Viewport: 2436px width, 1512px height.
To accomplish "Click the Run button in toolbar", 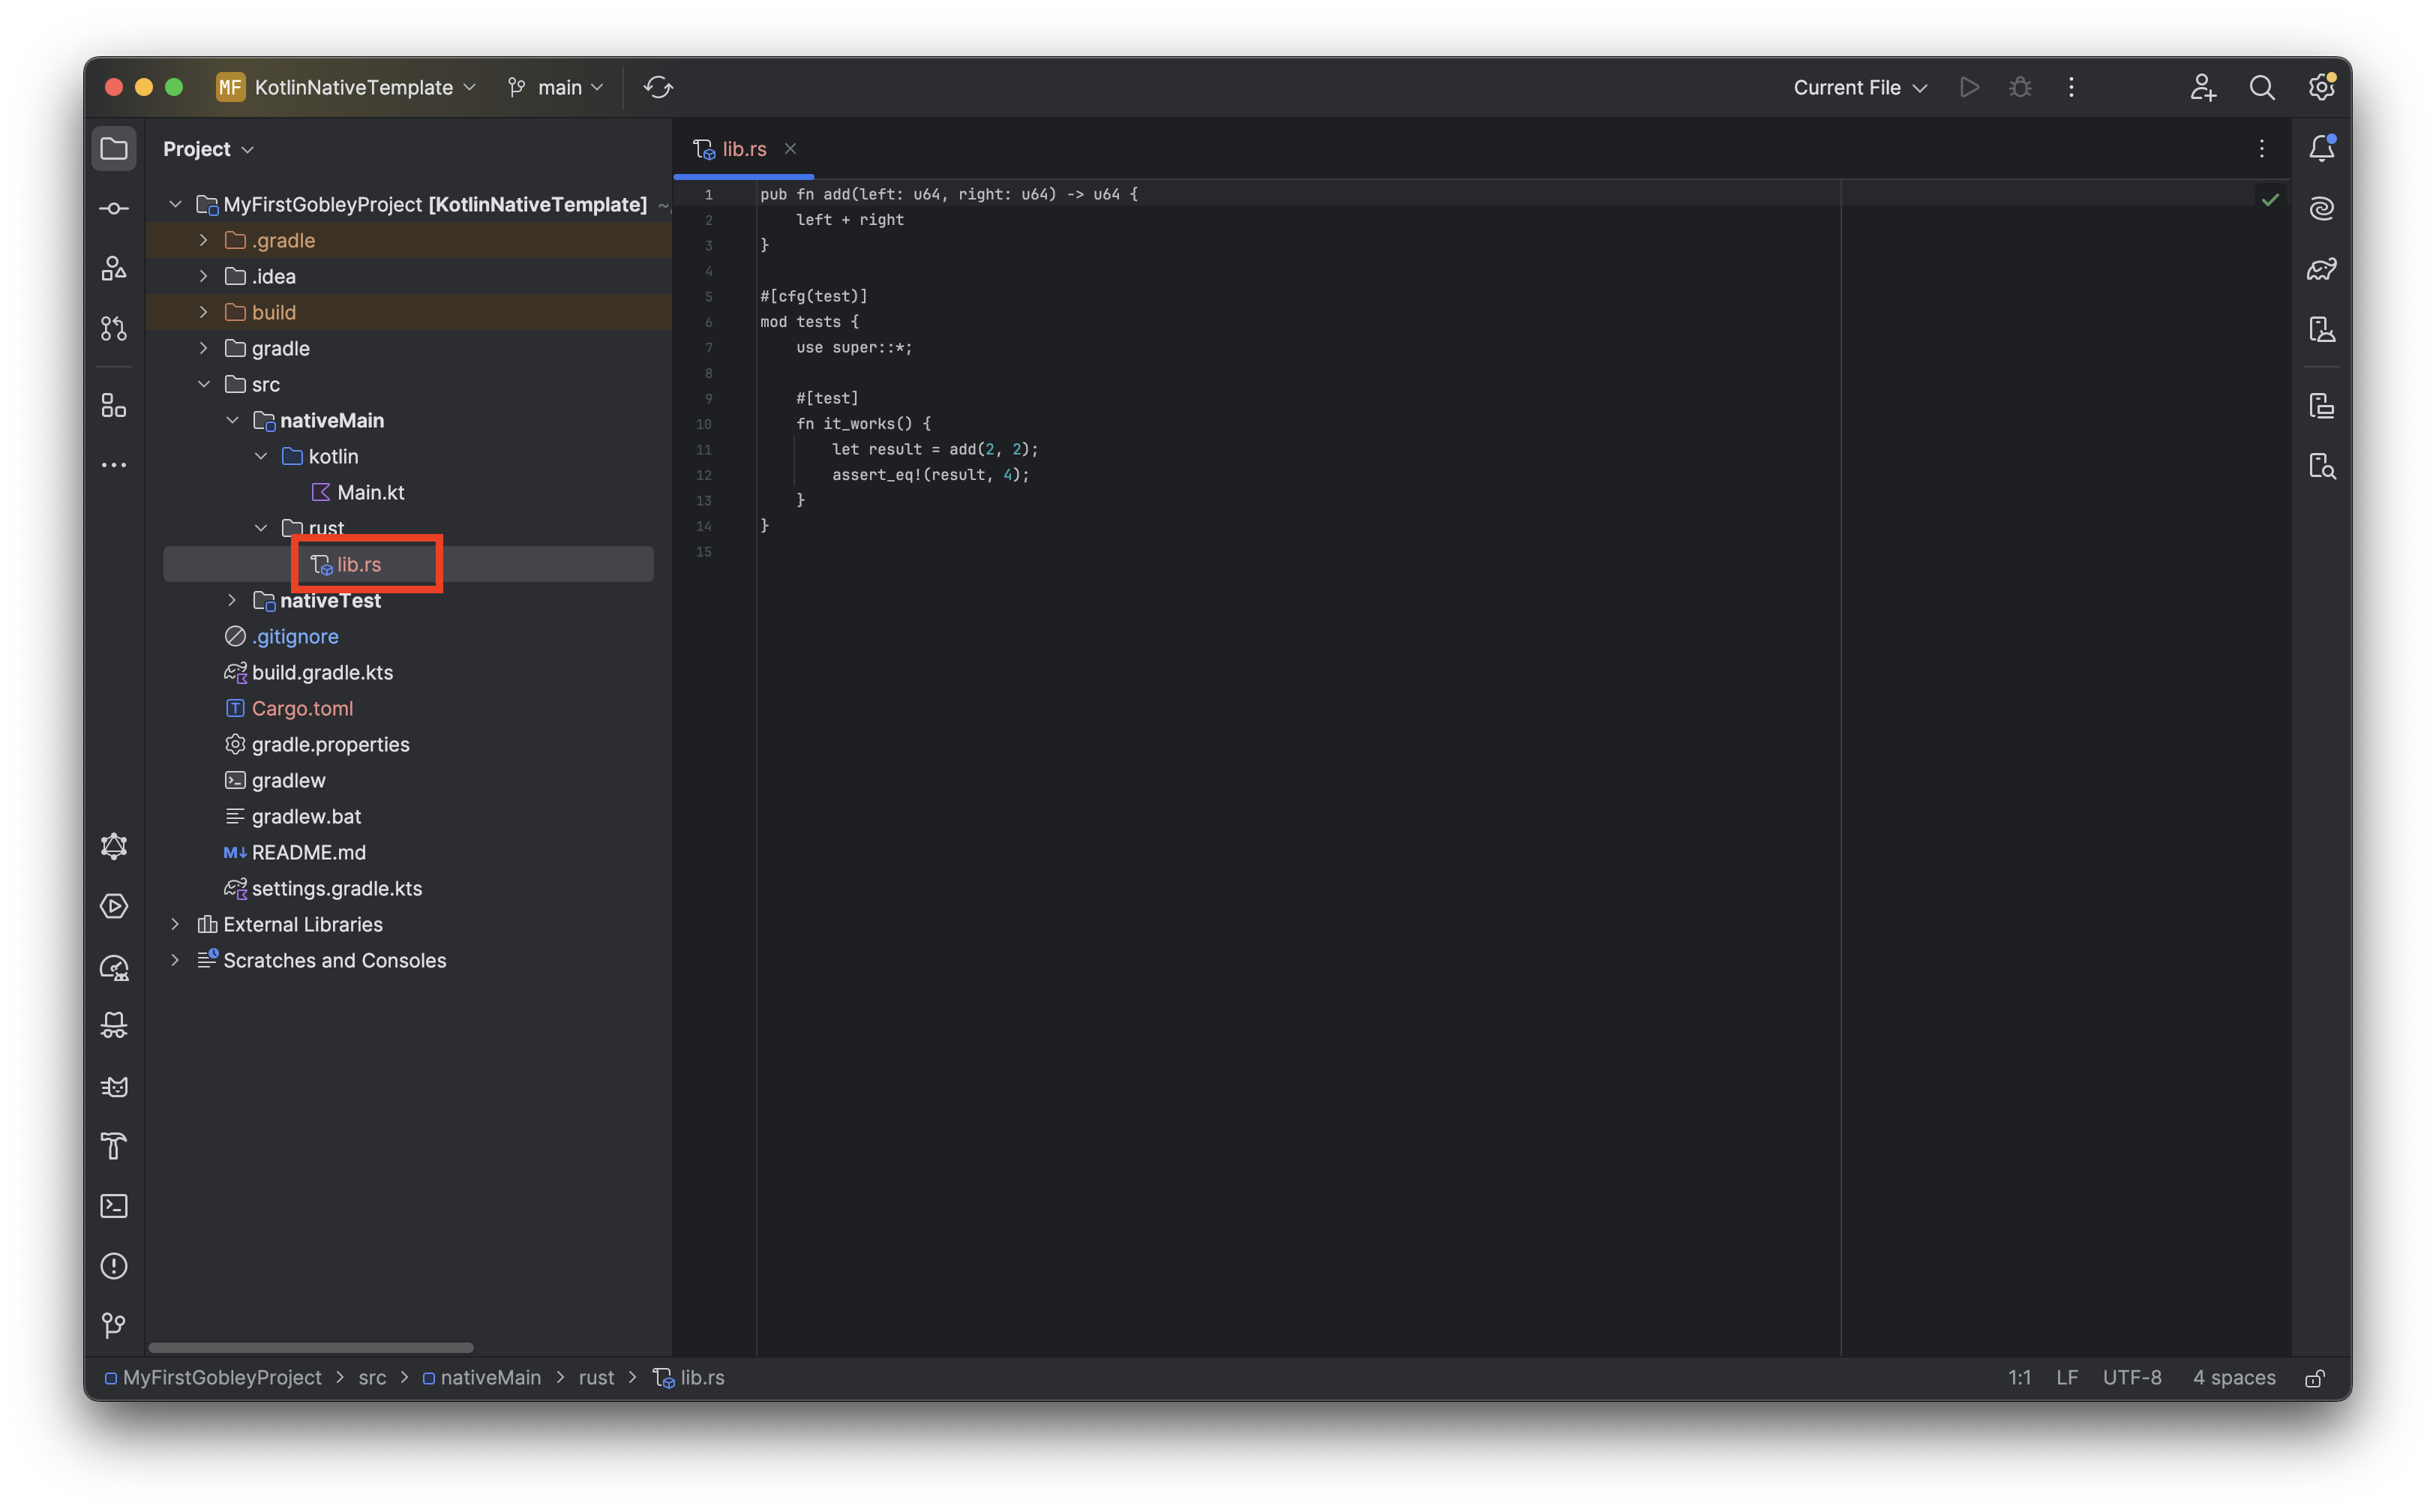I will tap(1969, 87).
